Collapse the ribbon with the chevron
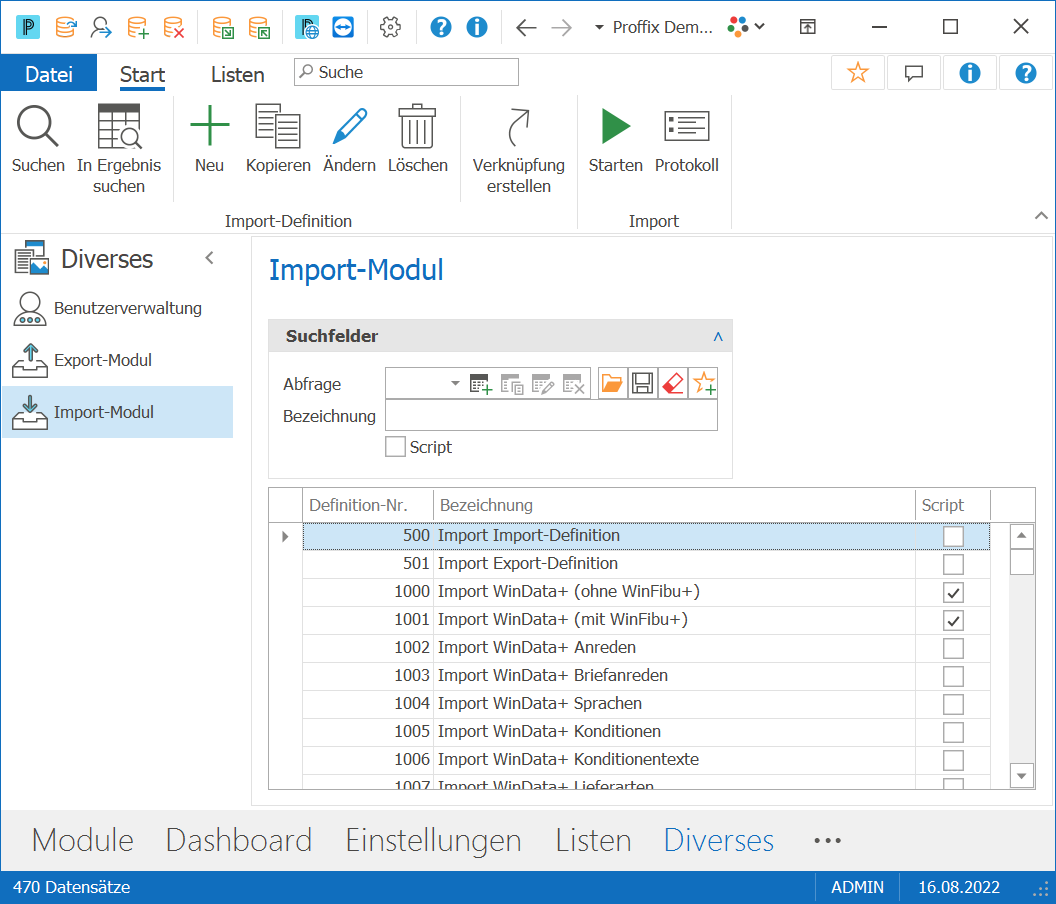The width and height of the screenshot is (1056, 904). [1041, 216]
